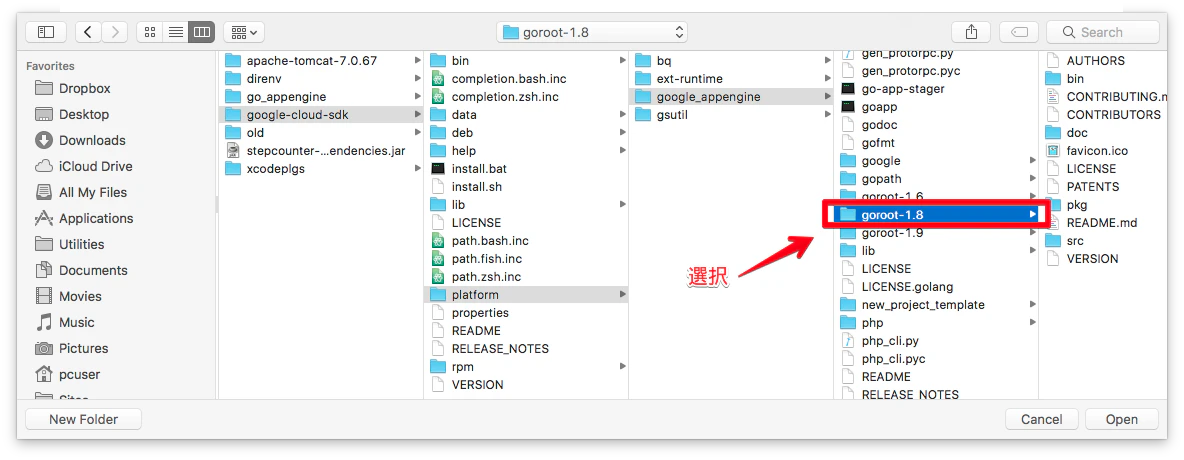
Task: Switch to column view
Action: pos(202,32)
